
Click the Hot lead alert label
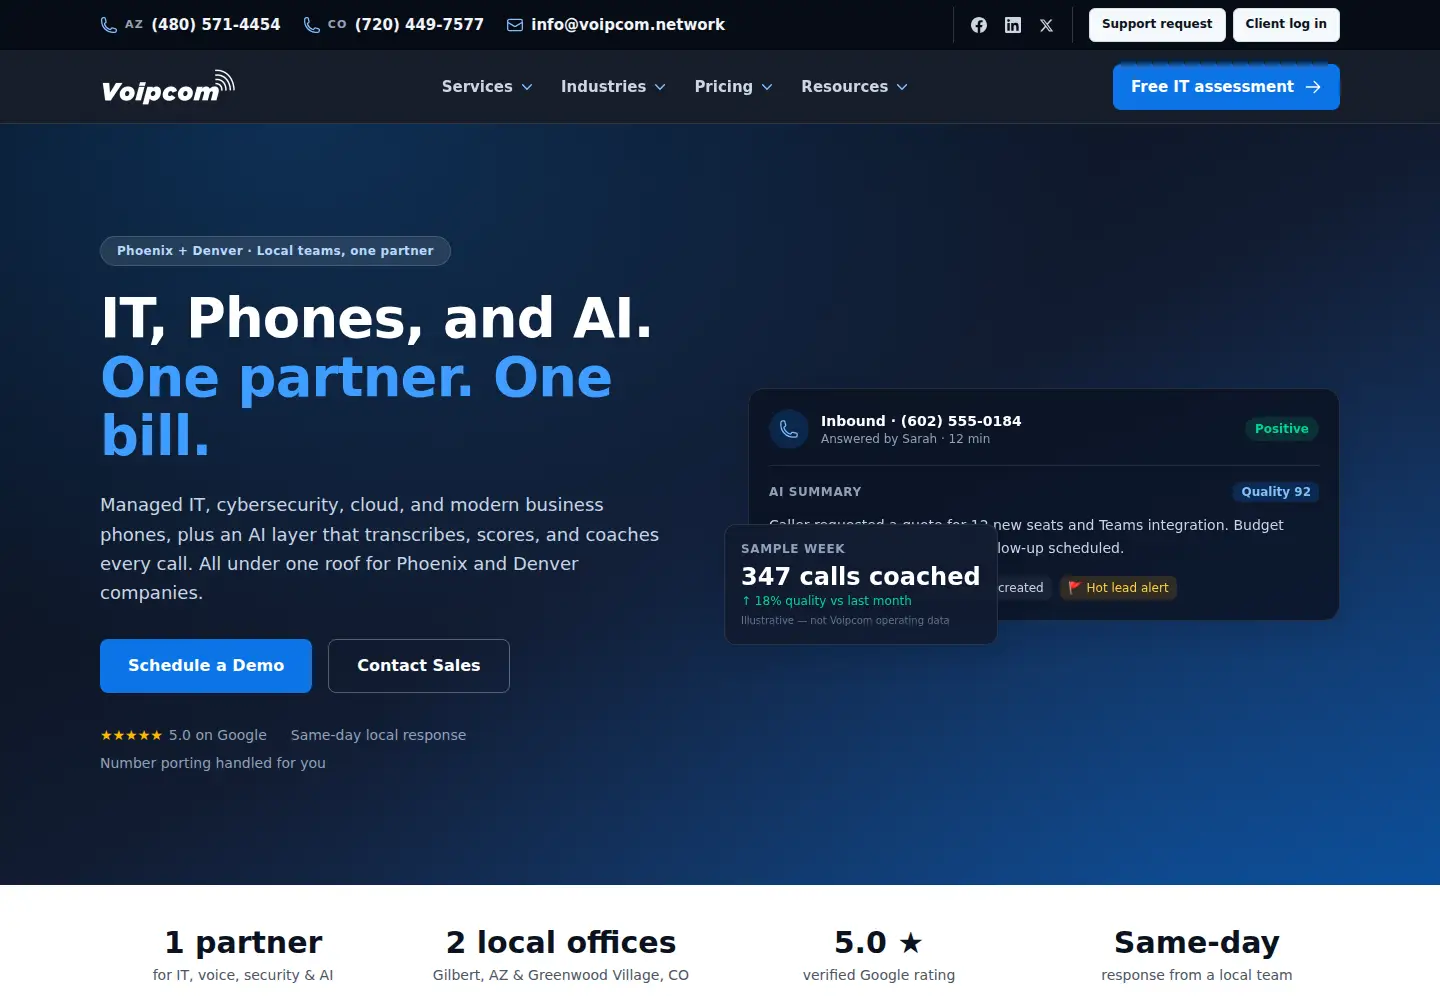[x=1127, y=588]
